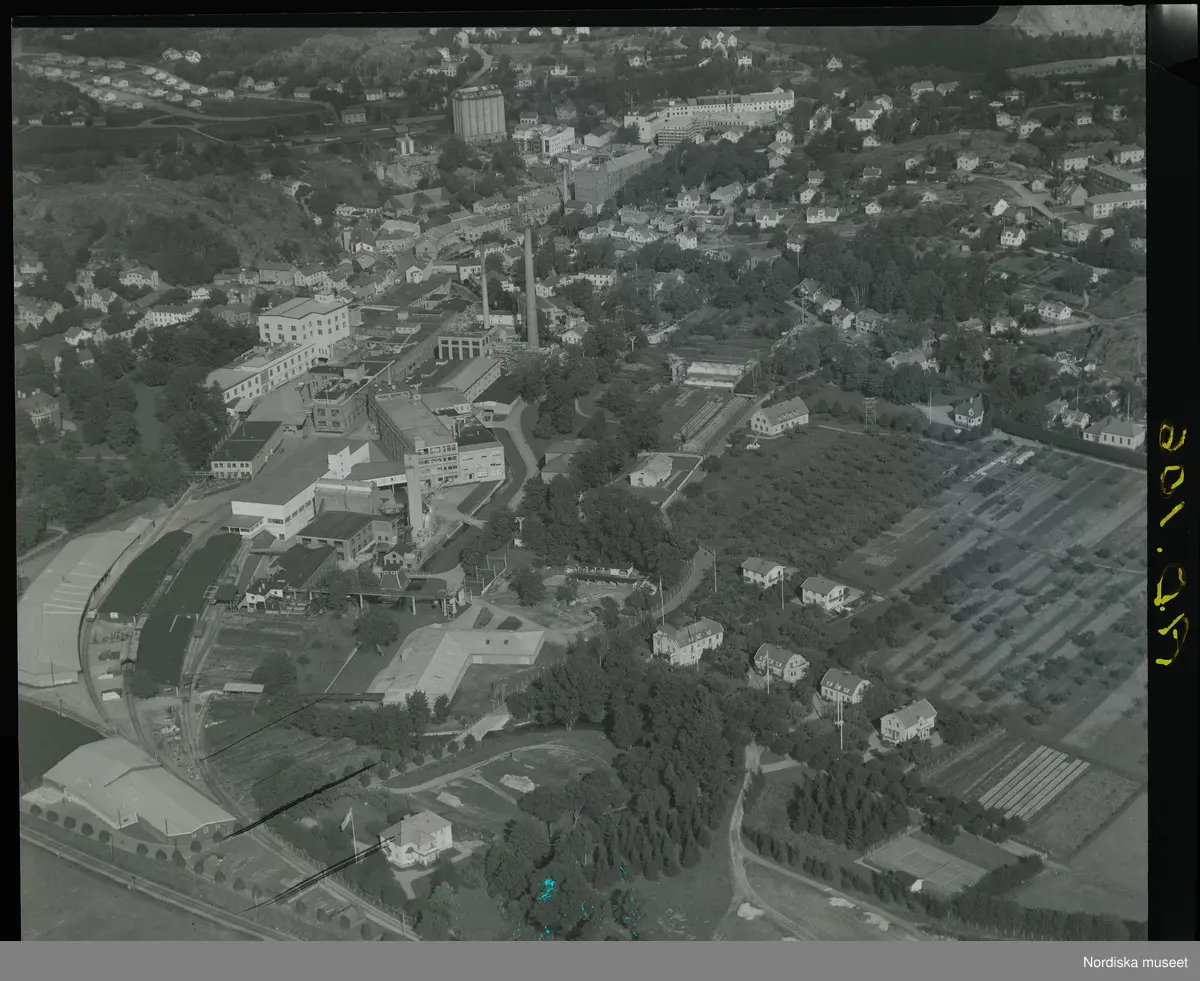Click the shorter chimney left of the tallest
This screenshot has width=1200, height=981.
pos(485,290)
